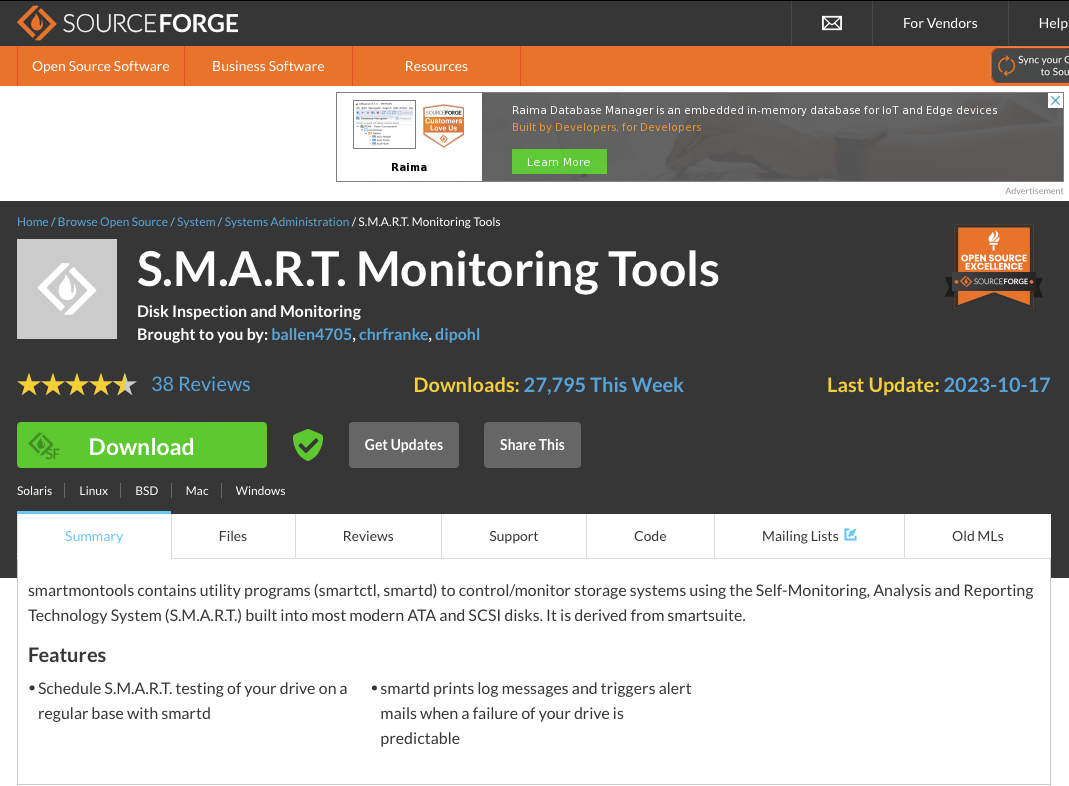Click the Raima Database Manager ad headline
Screen dimensions: 1069x786
coord(755,110)
